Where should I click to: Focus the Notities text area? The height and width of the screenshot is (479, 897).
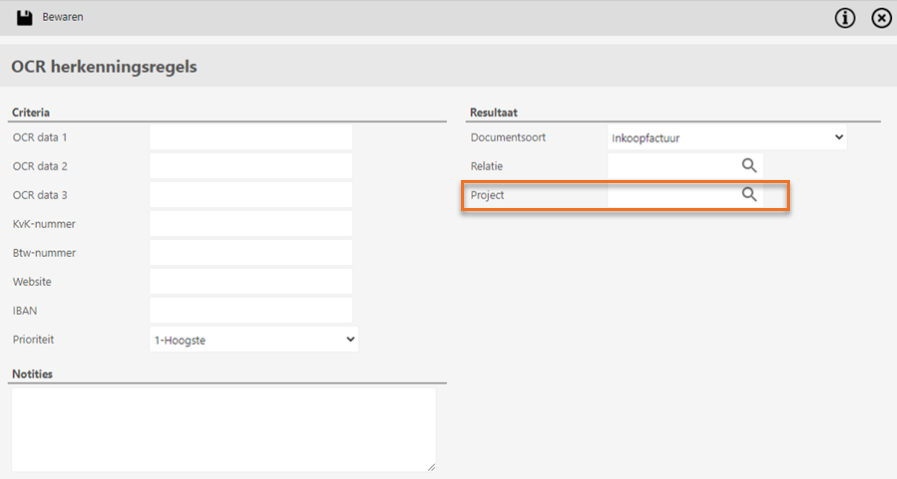224,430
